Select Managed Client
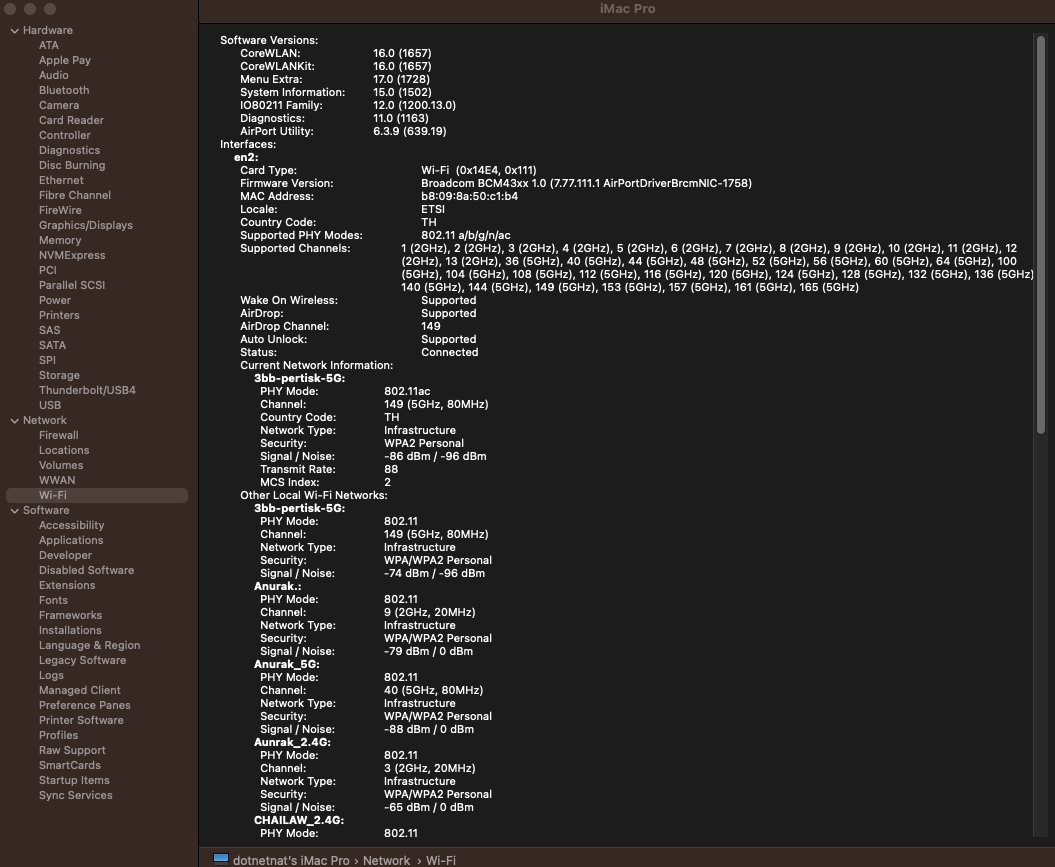The width and height of the screenshot is (1055, 867). click(x=79, y=690)
